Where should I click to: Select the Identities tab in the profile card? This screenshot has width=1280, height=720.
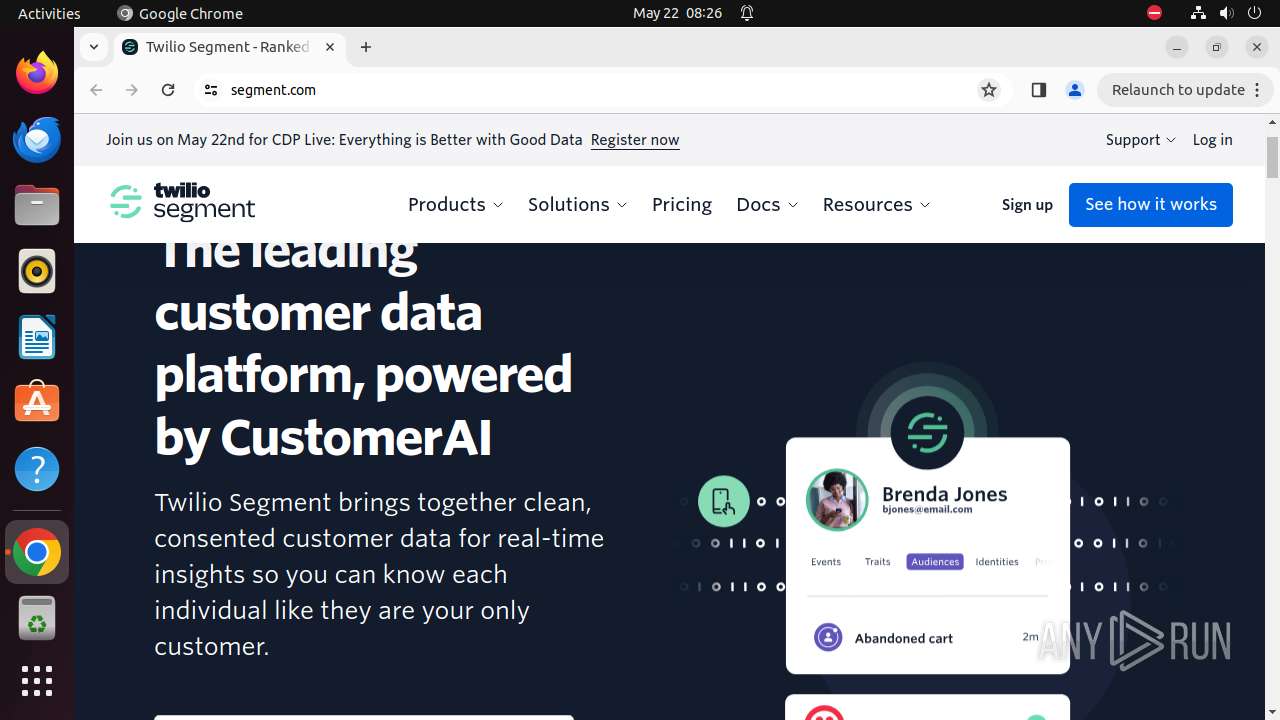997,562
